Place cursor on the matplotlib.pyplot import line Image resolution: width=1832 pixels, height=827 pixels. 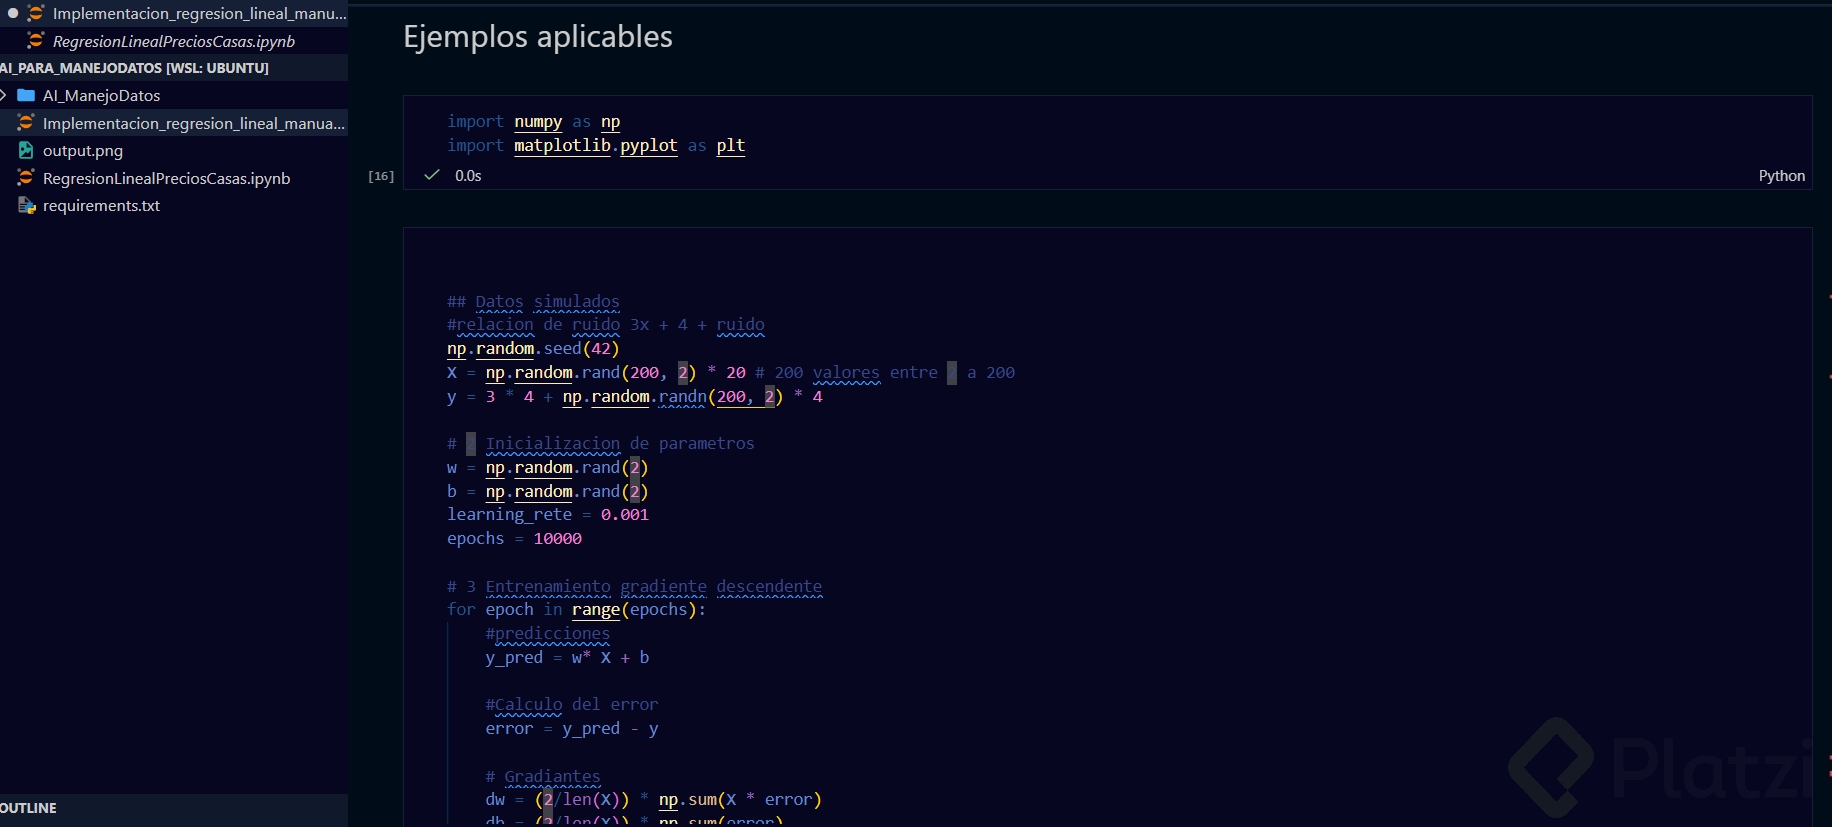pos(596,145)
